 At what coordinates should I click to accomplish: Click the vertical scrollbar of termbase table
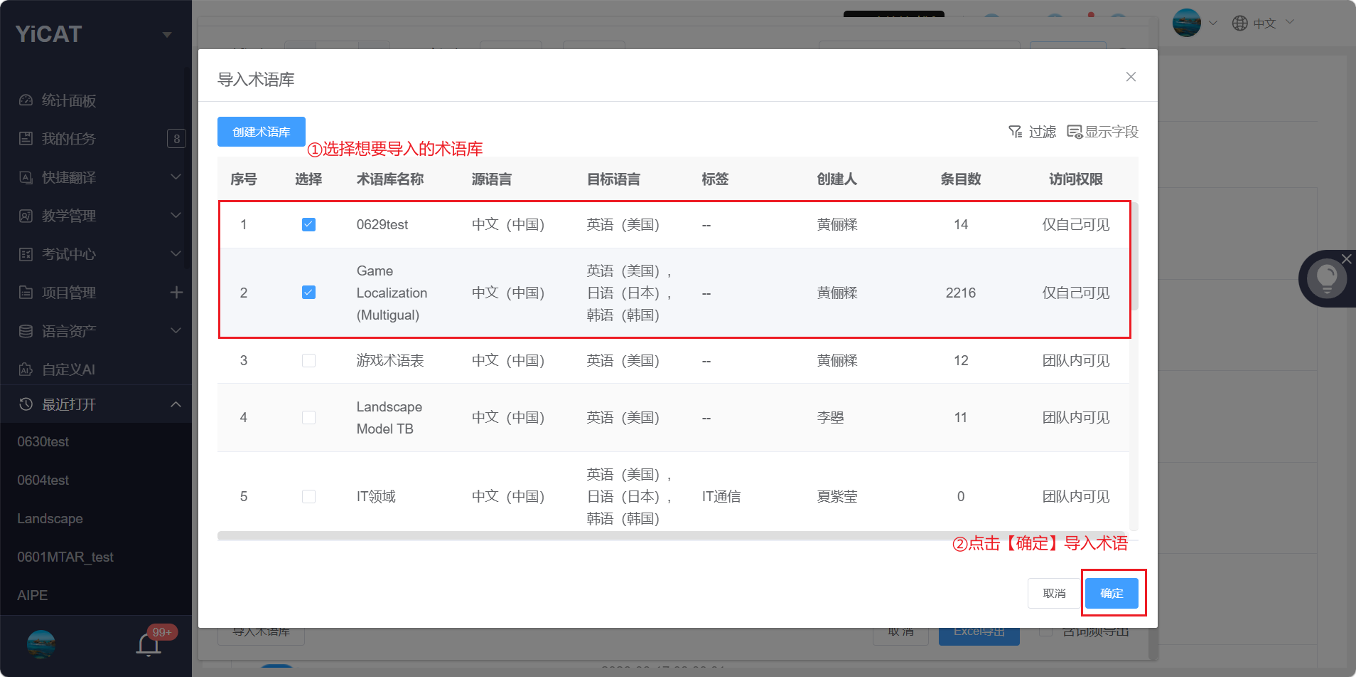click(x=1134, y=255)
